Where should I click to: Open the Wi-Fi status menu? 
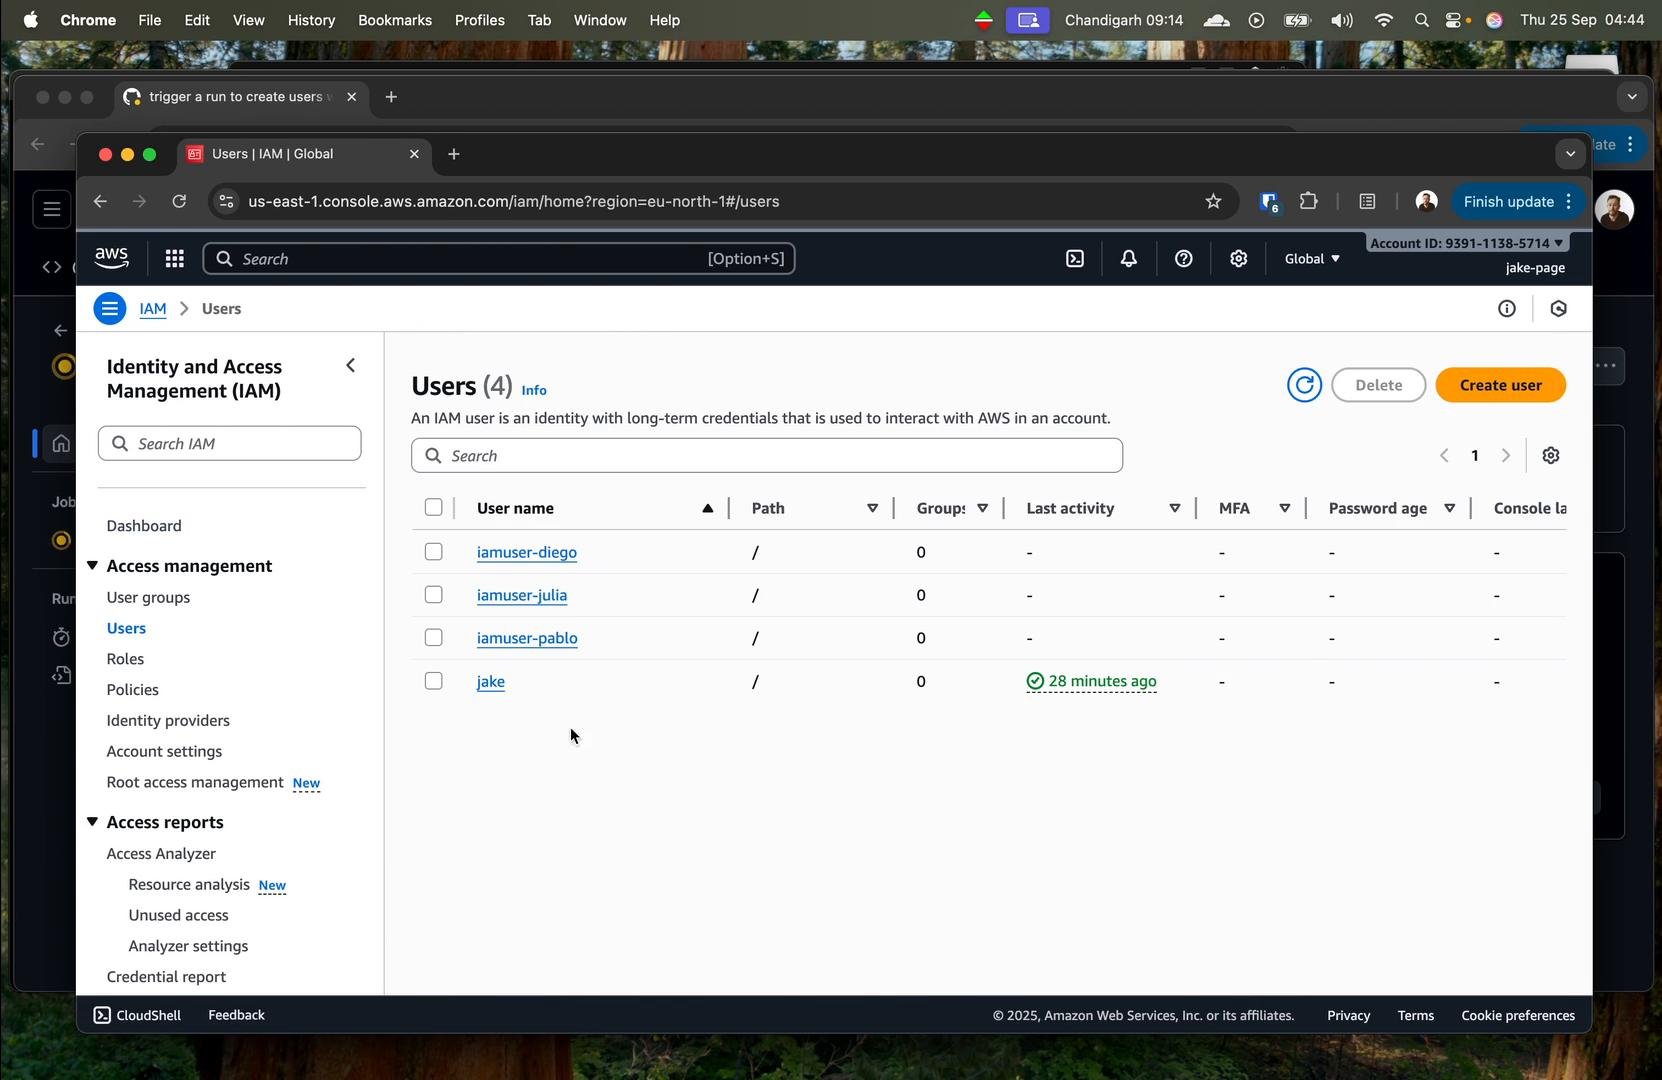point(1384,20)
